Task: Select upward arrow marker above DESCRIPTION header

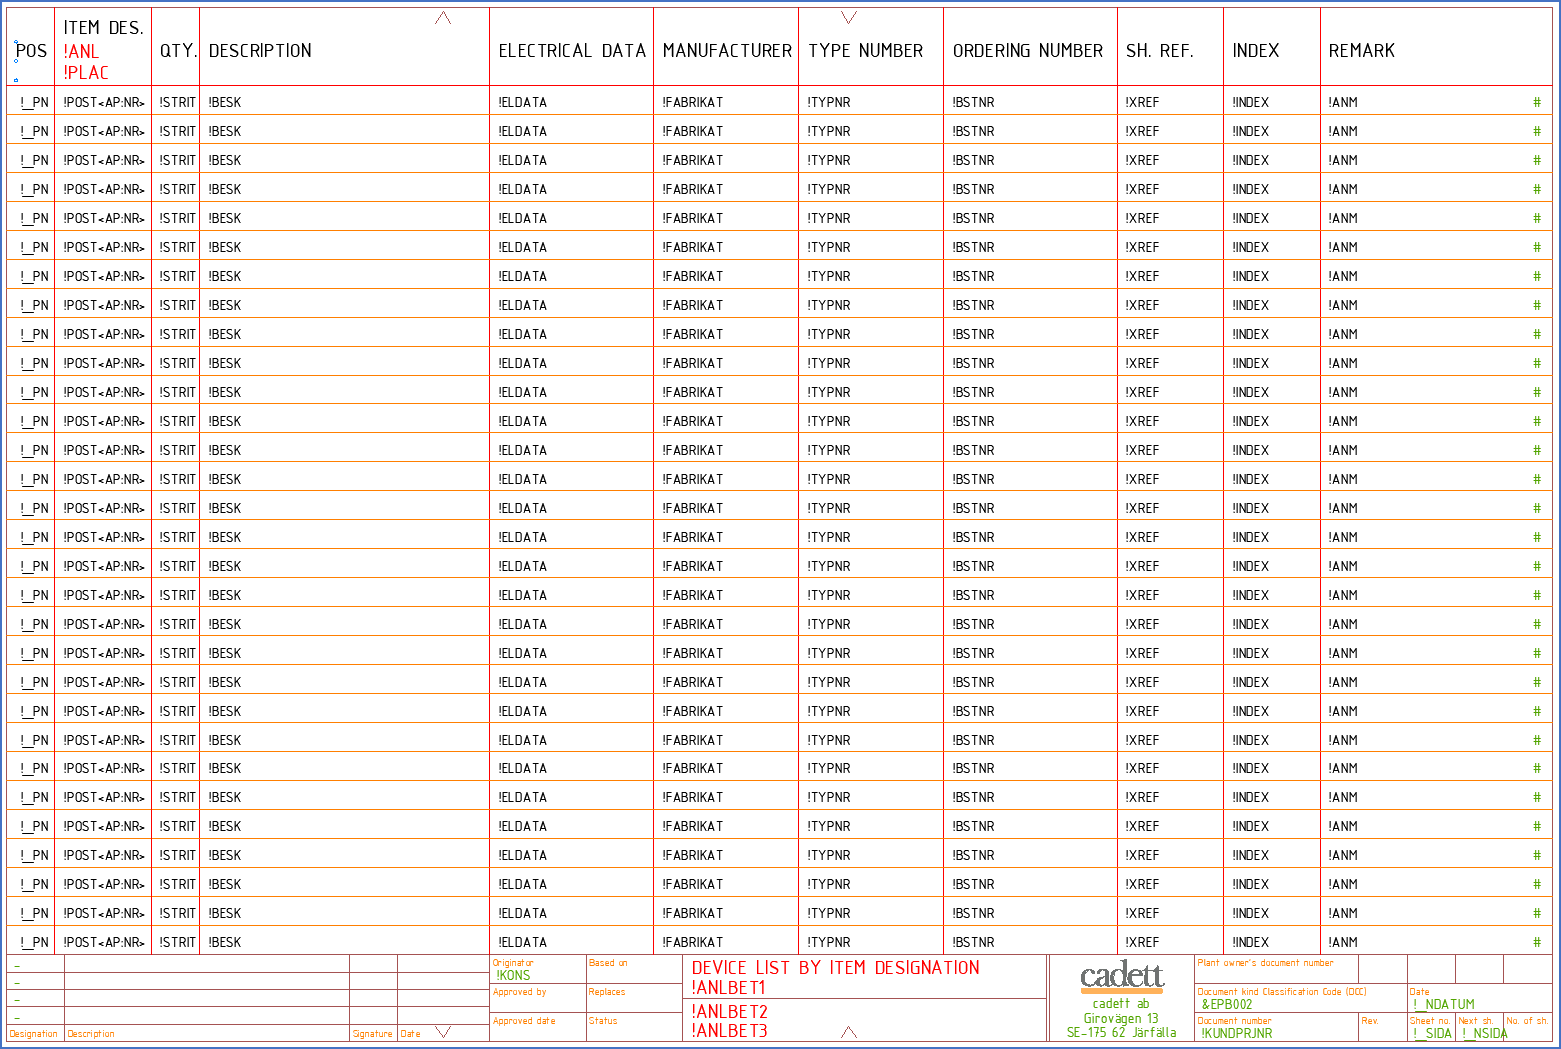Action: (443, 18)
